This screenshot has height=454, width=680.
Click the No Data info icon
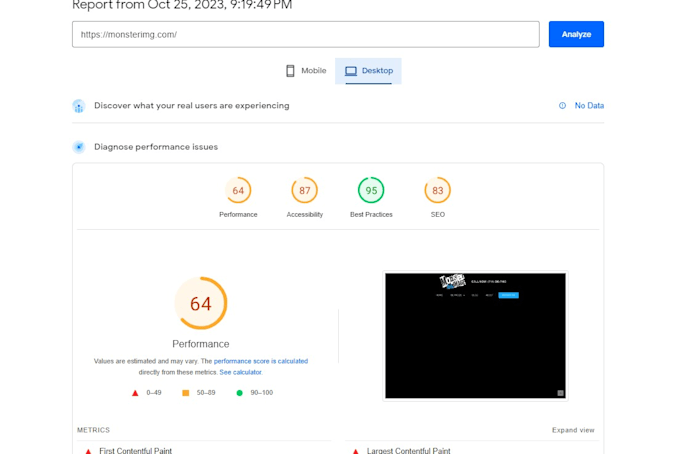click(562, 105)
